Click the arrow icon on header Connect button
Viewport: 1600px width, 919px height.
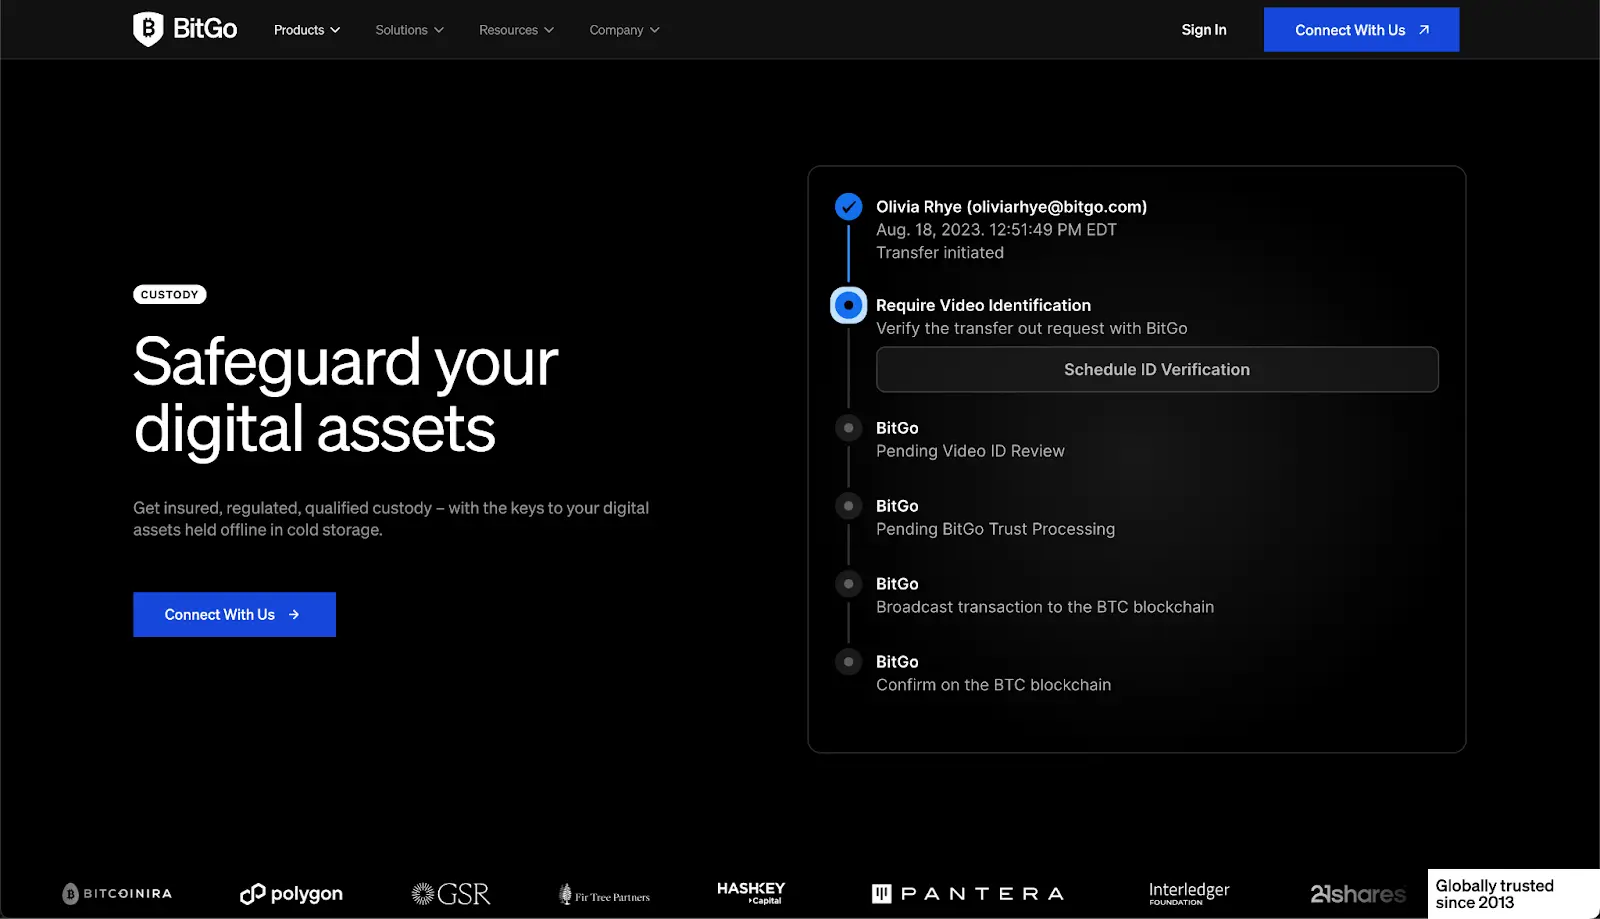pos(1424,30)
